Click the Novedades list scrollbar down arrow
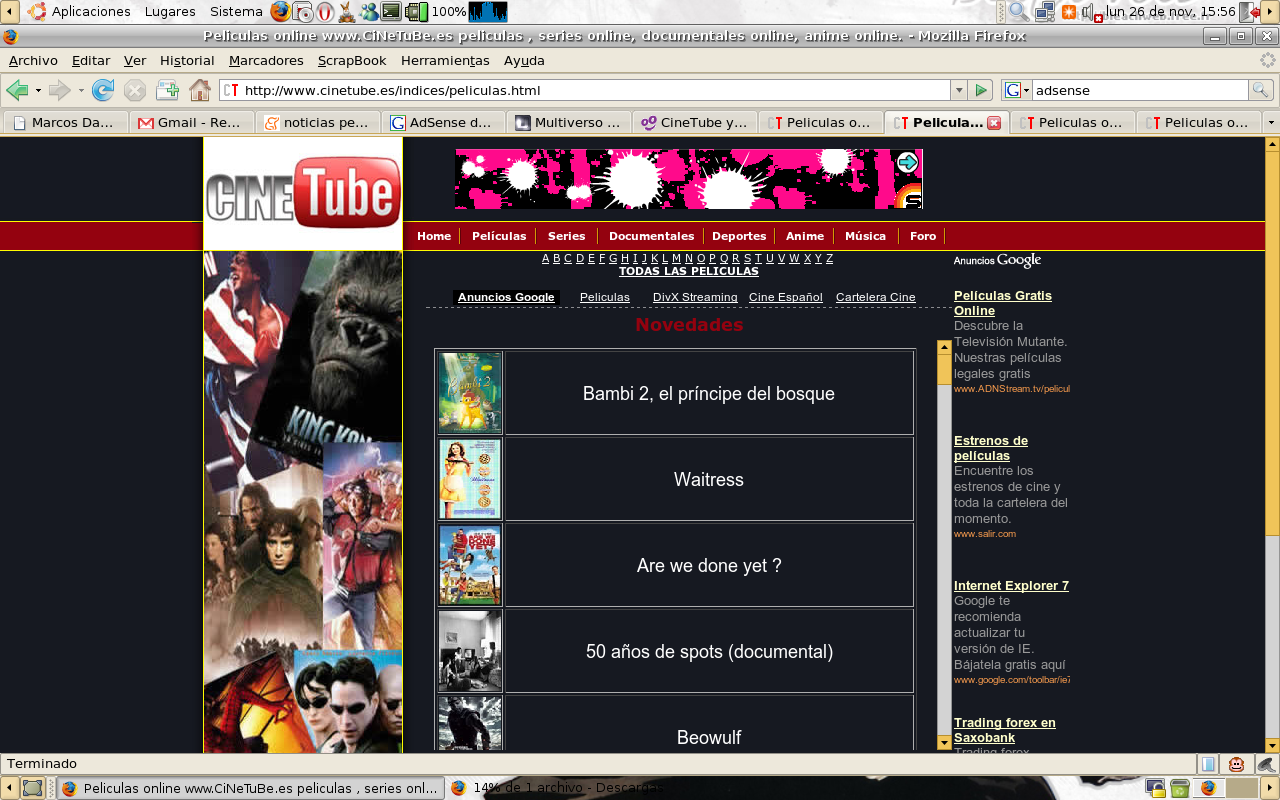1280x800 pixels. pos(944,743)
